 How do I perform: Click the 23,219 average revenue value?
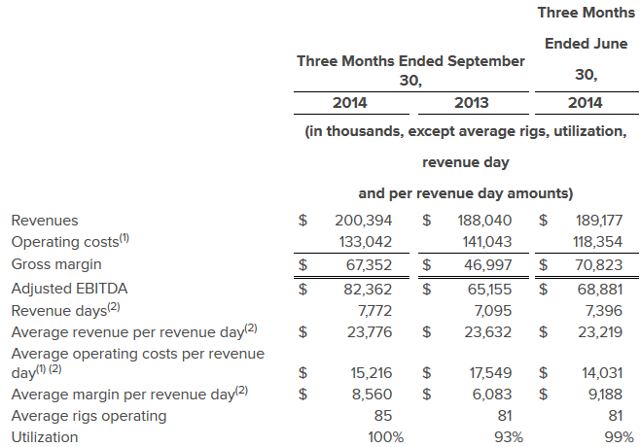[x=600, y=332]
